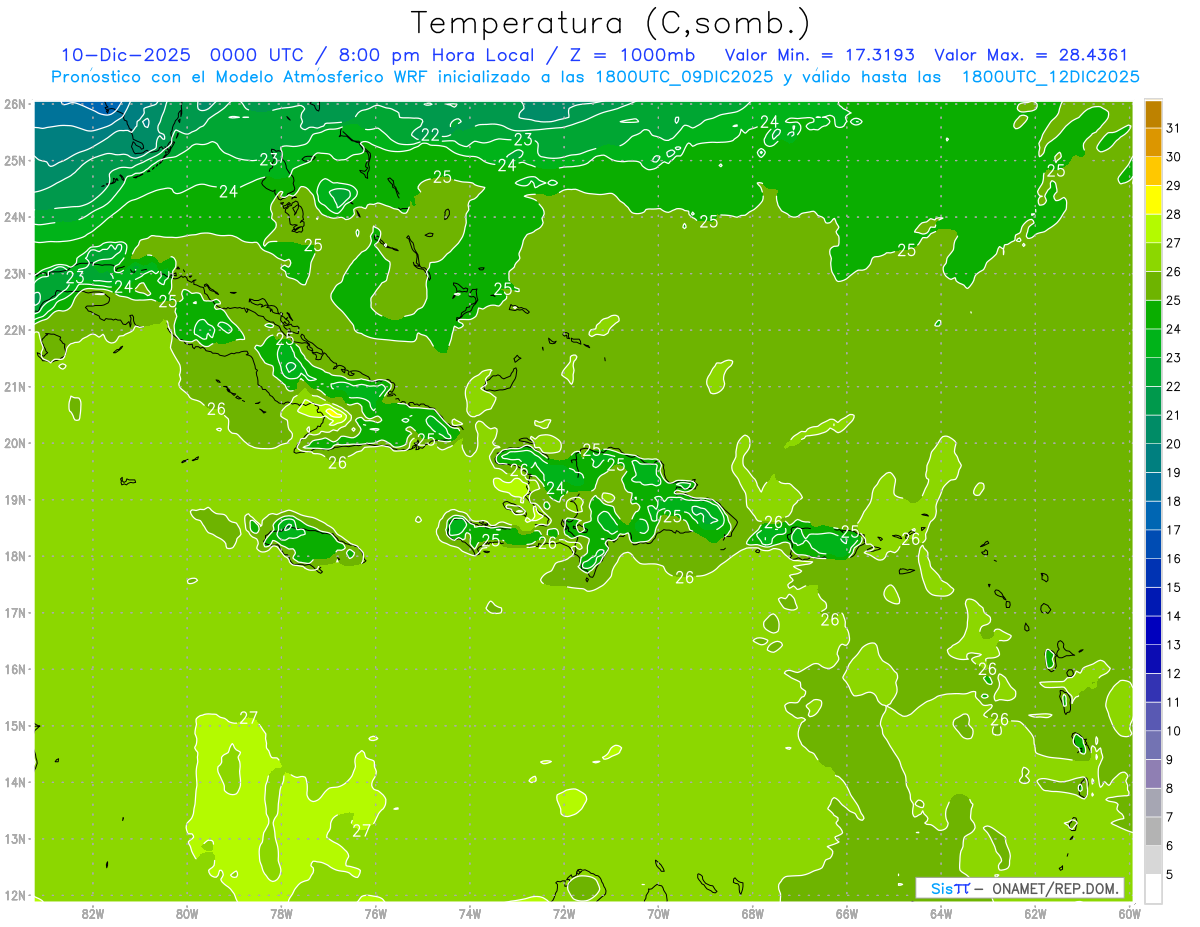Click the '20N' latitude axis label

coord(15,443)
